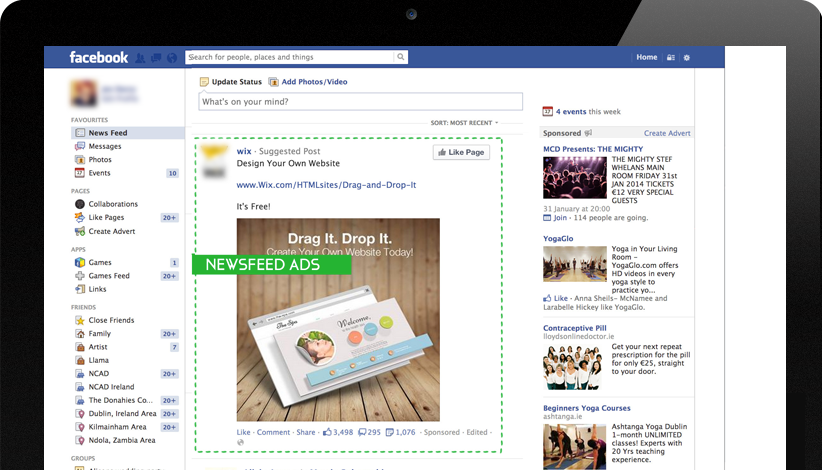The height and width of the screenshot is (470, 822).
Task: Open Contraceptive Pill ad image
Action: pos(572,367)
